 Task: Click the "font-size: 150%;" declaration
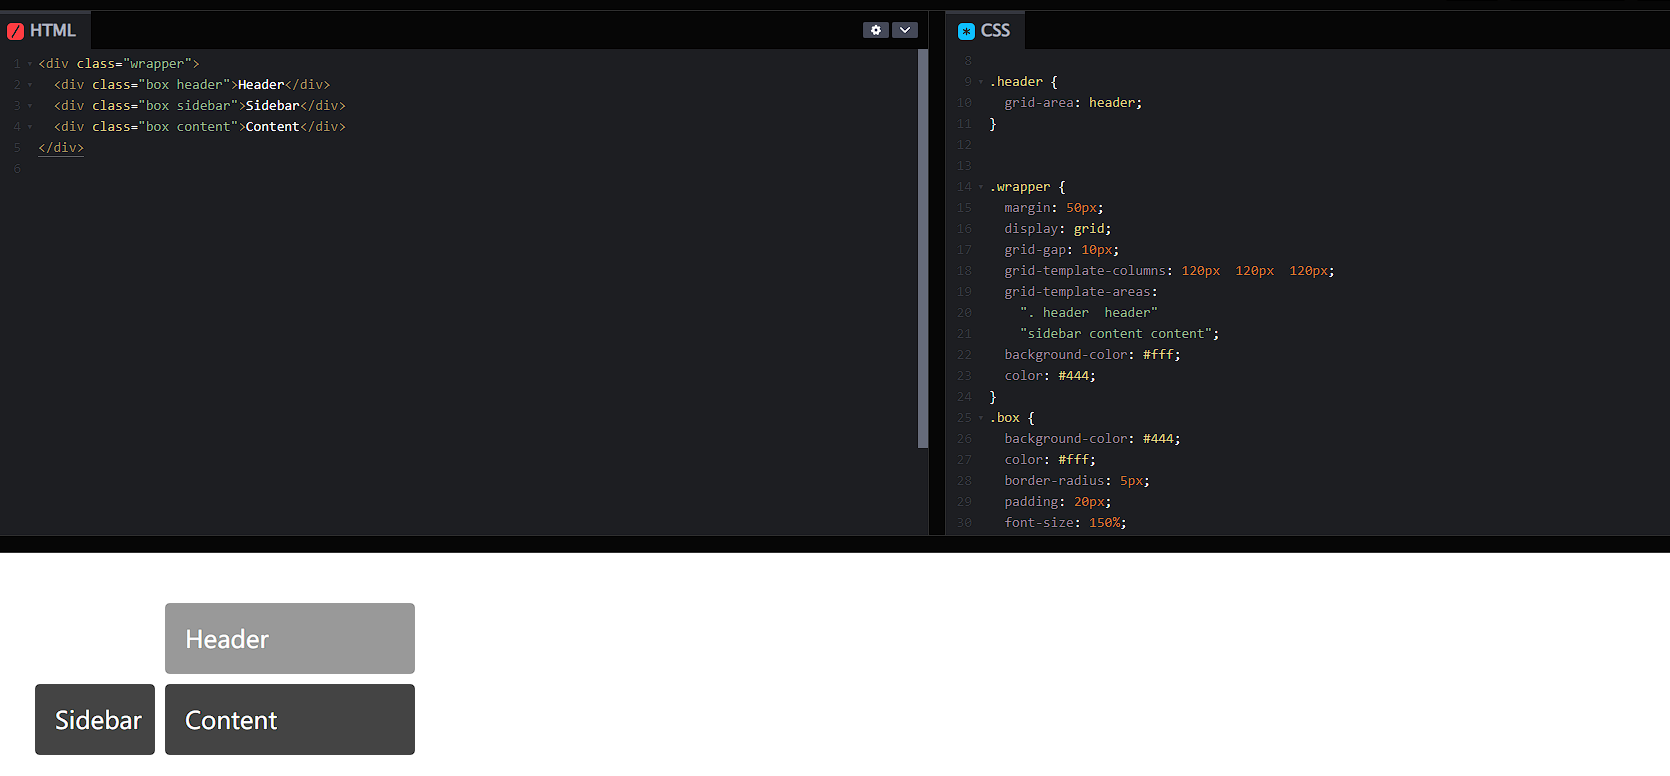[1065, 523]
